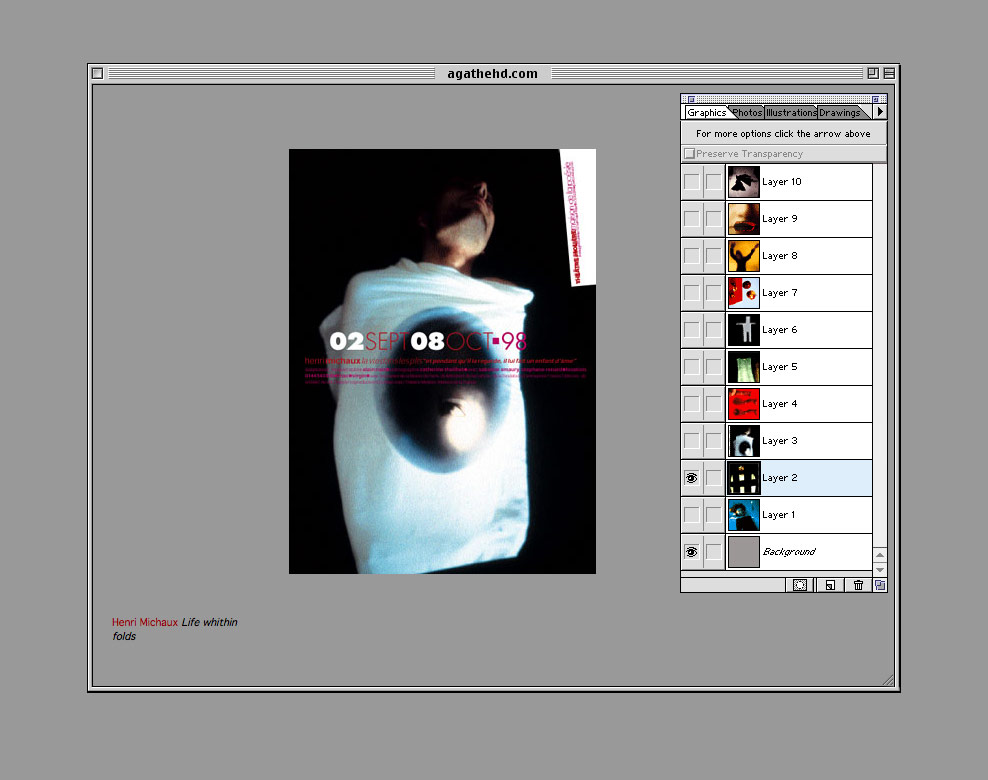988x780 pixels.
Task: Toggle link box for Layer 2
Action: click(713, 478)
